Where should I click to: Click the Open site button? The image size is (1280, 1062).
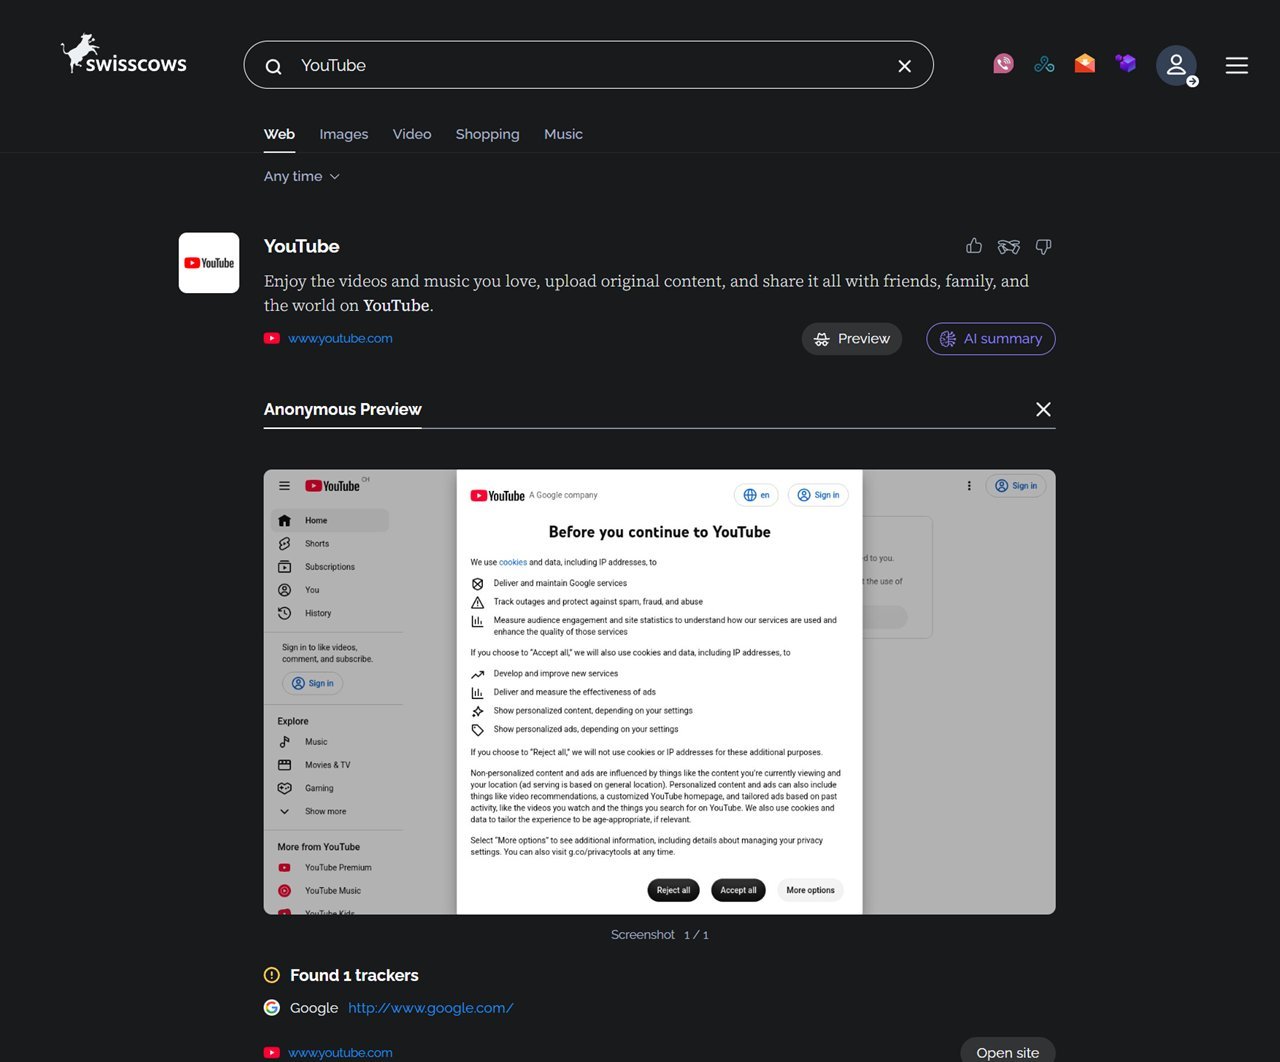click(1008, 1052)
